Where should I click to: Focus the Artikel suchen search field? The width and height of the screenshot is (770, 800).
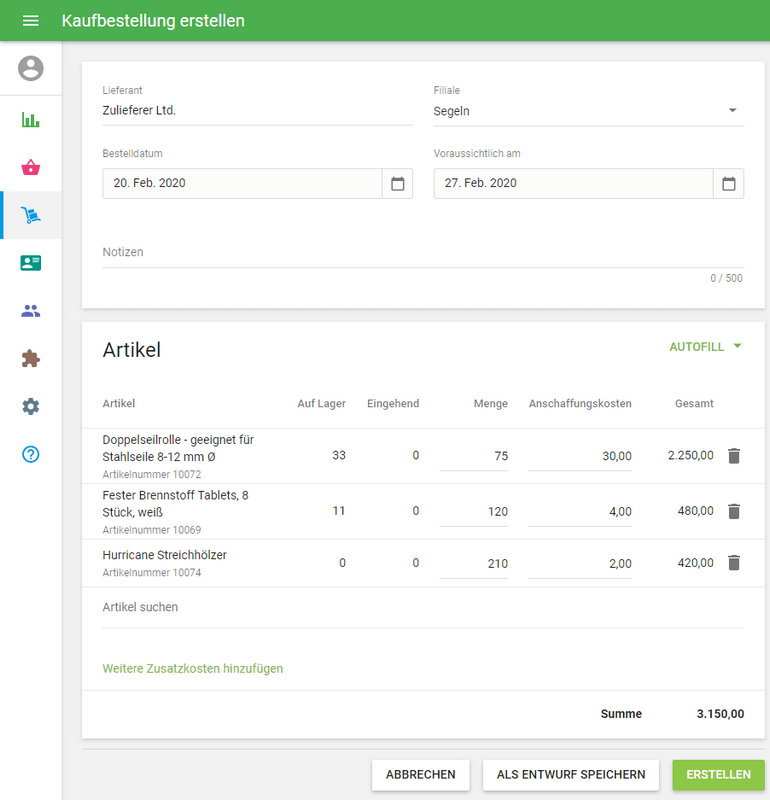tap(422, 608)
